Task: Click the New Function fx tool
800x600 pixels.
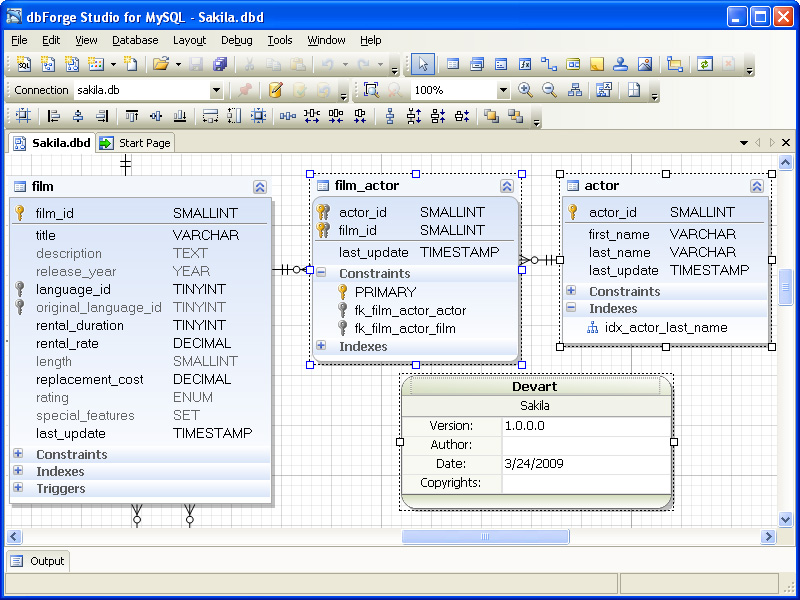Action: click(x=525, y=64)
